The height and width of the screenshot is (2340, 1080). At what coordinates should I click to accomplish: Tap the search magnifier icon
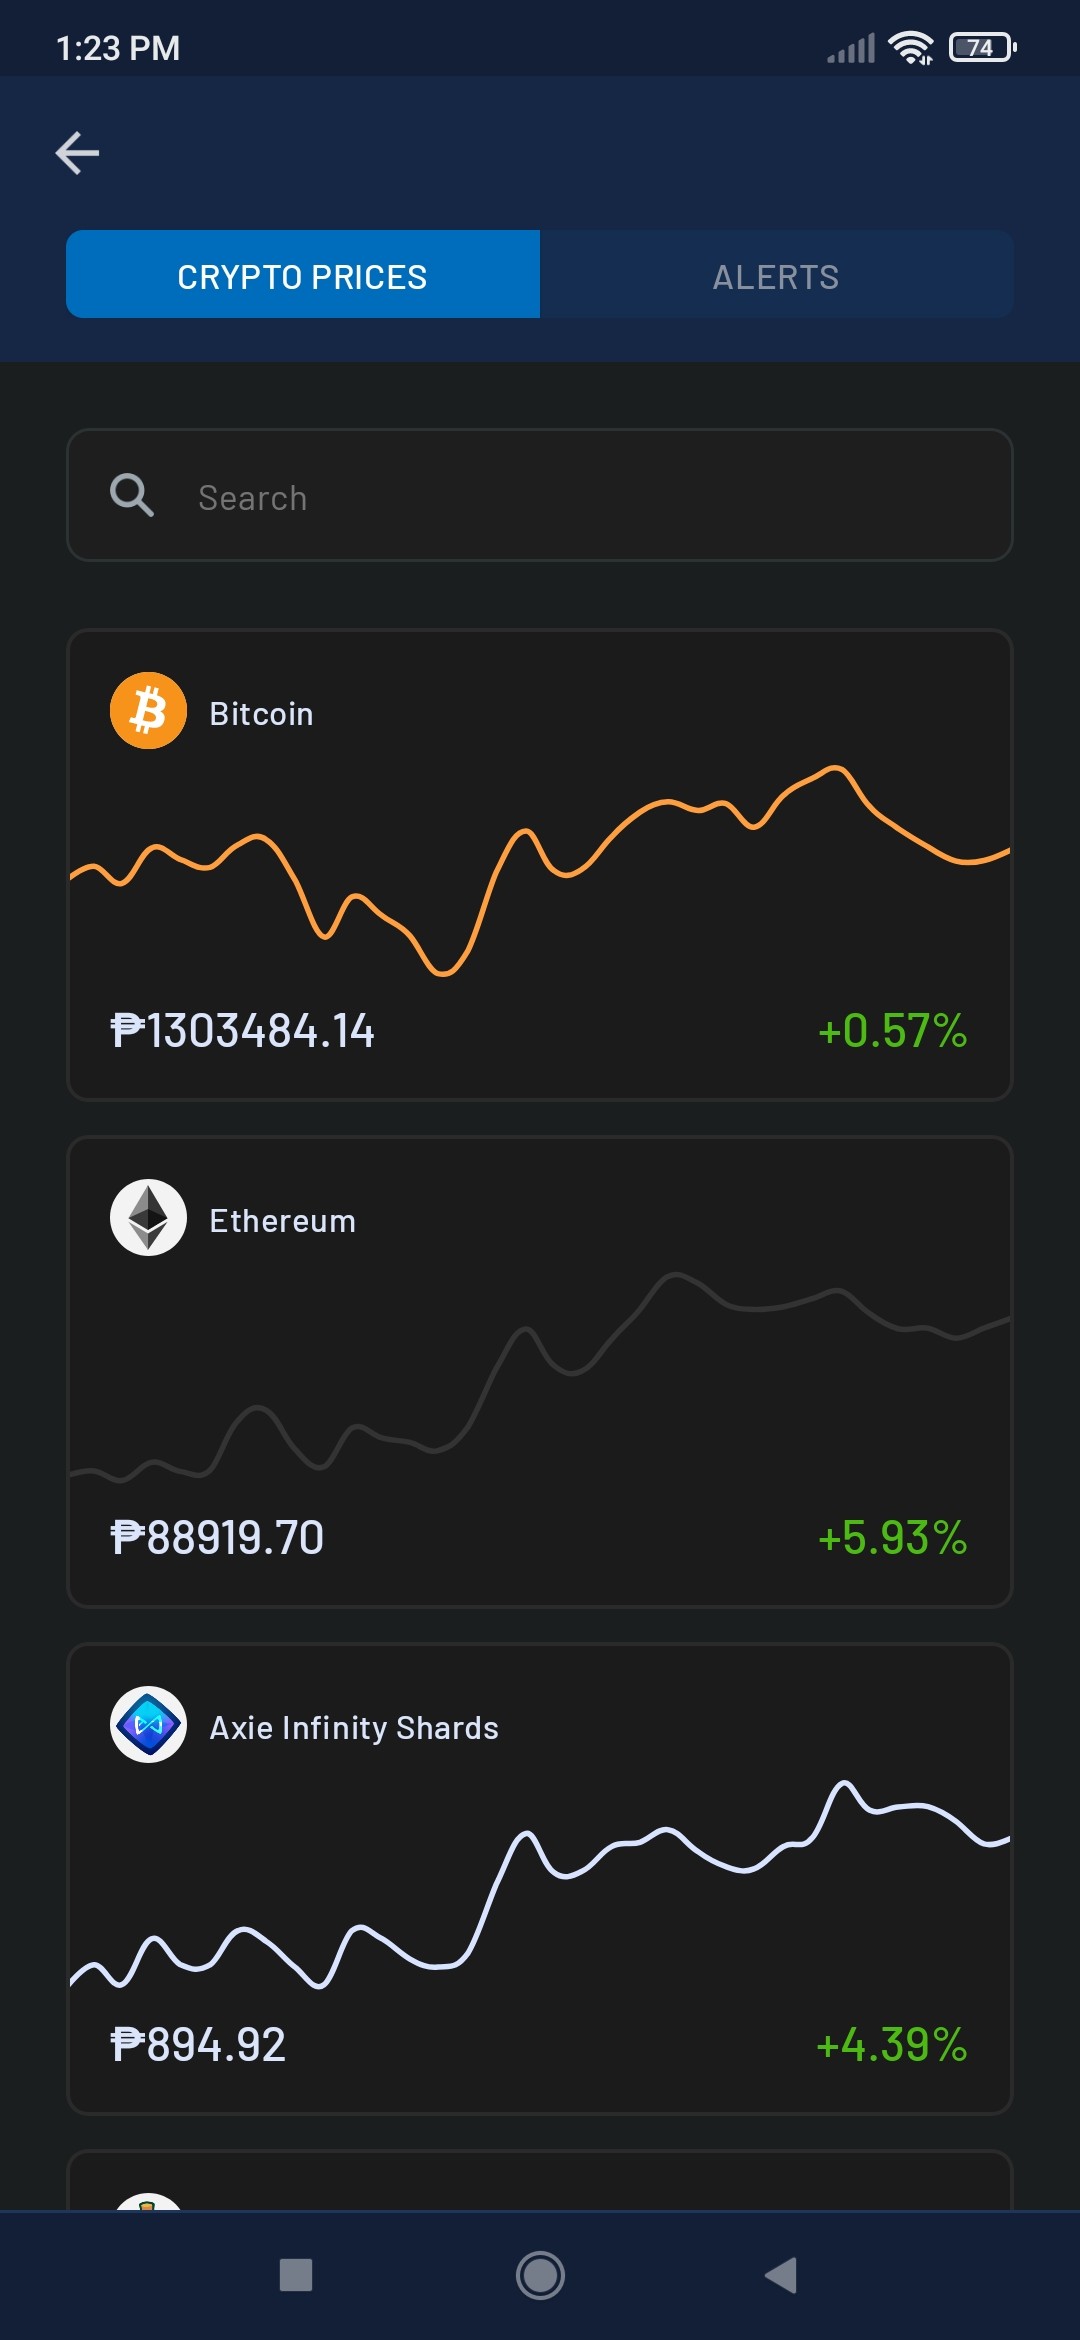click(x=132, y=495)
